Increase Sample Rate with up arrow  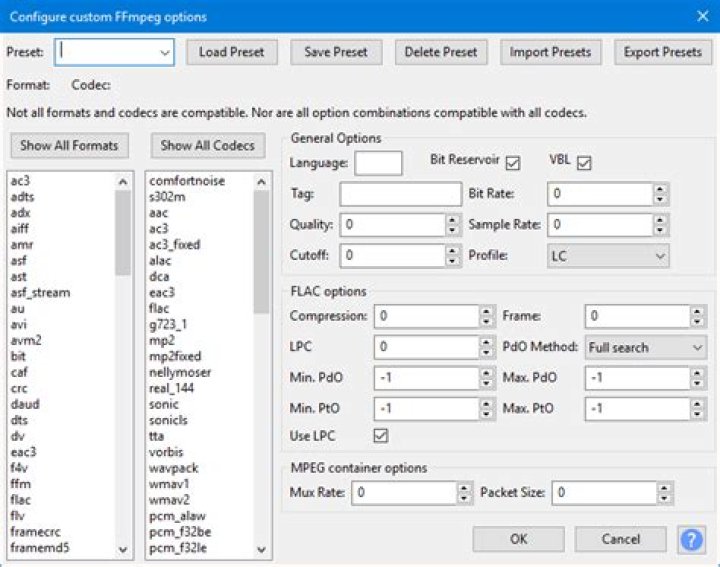660,219
